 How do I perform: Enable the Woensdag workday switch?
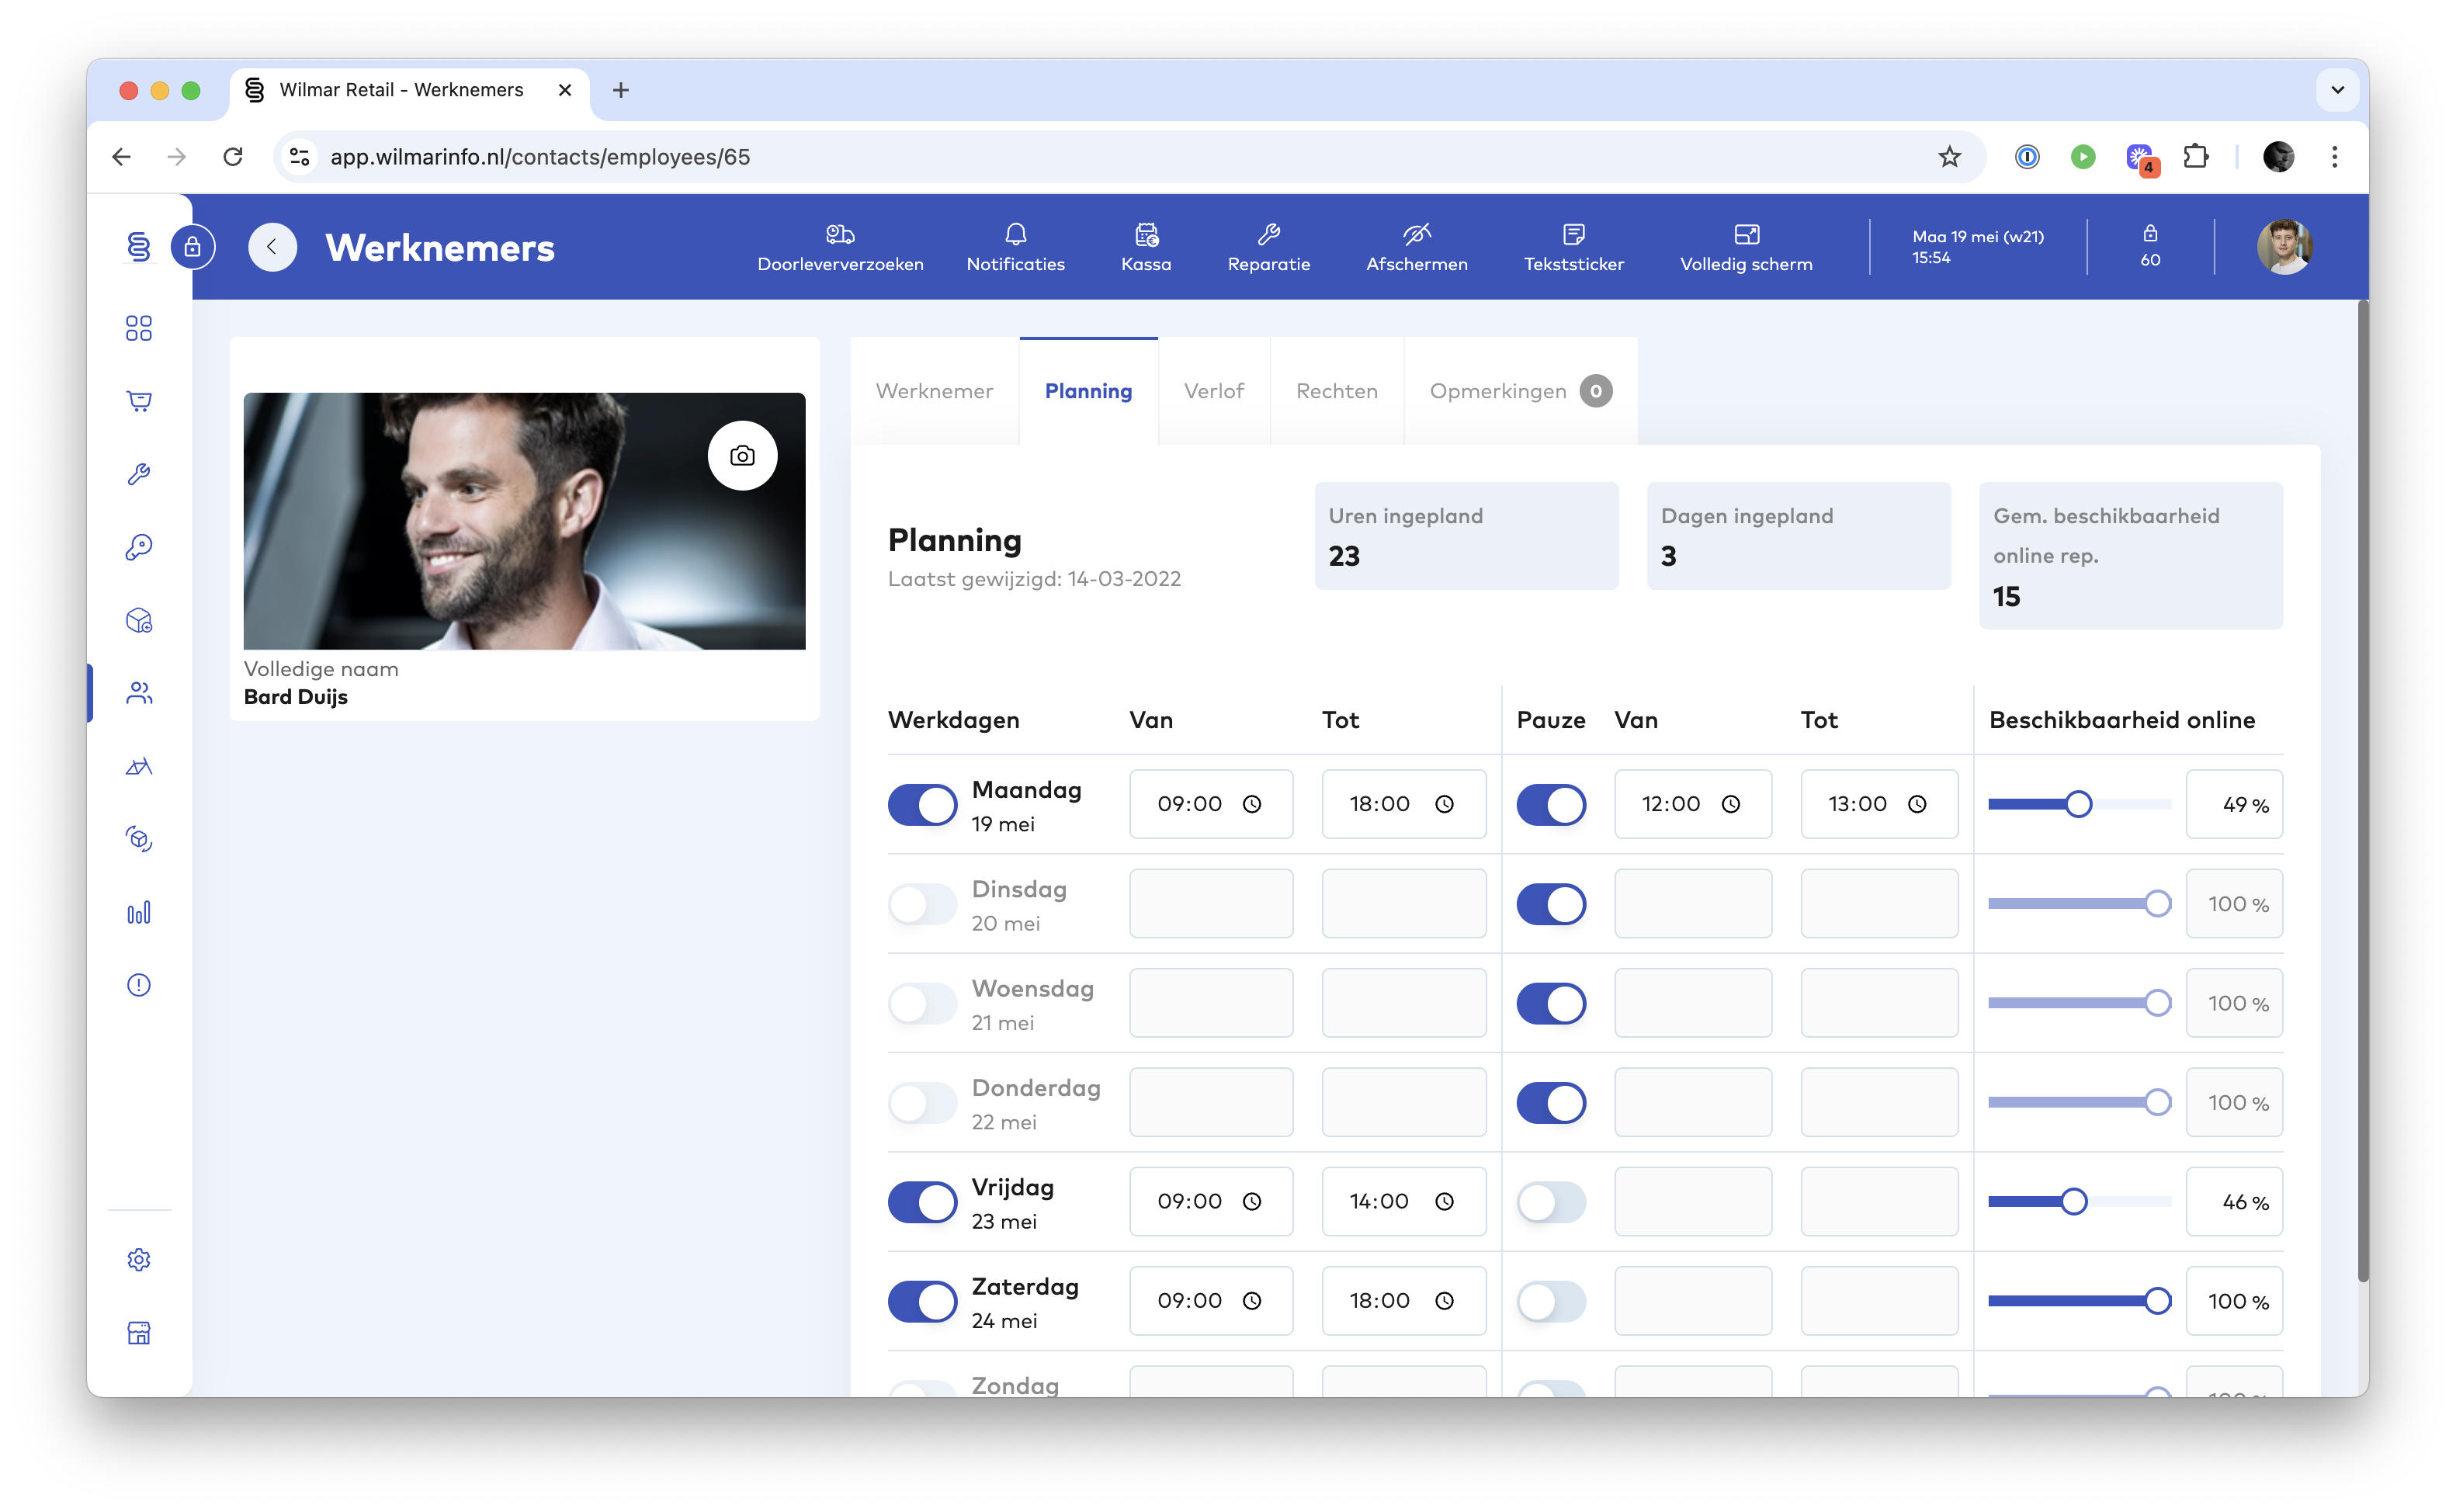coord(922,1003)
